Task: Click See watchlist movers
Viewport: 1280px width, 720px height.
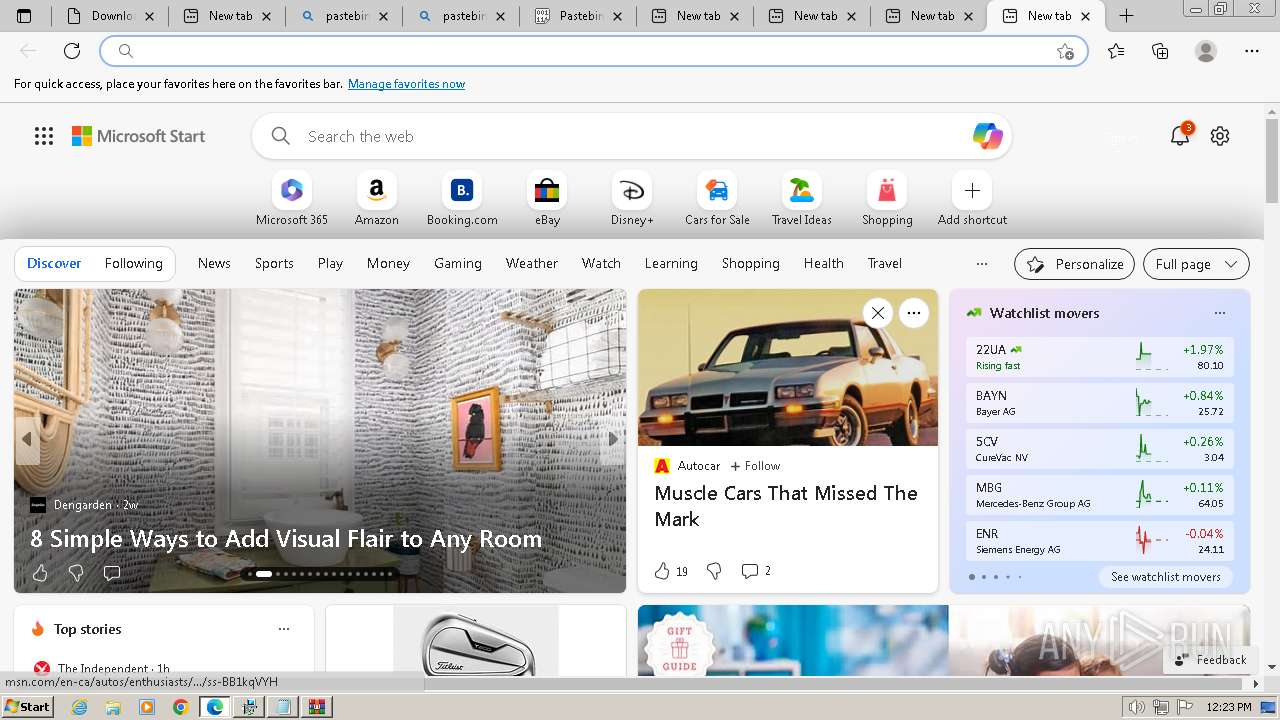Action: pyautogui.click(x=1165, y=577)
